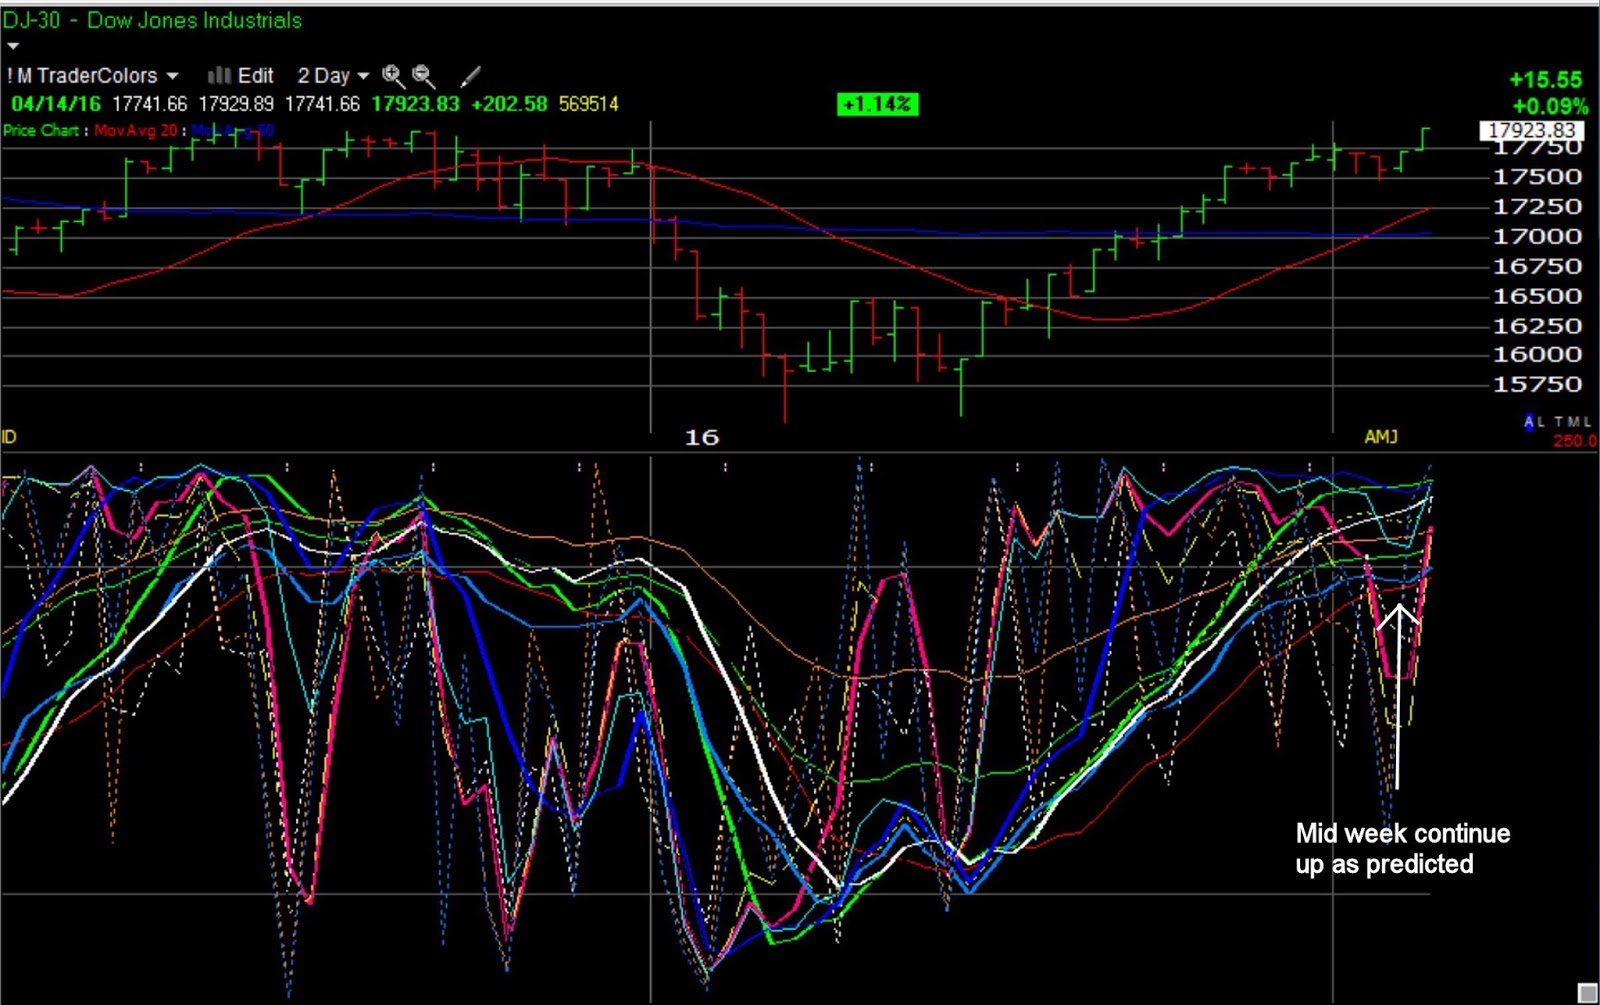This screenshot has width=1600, height=1005.
Task: Select the pencil drawing tool
Action: [x=468, y=76]
